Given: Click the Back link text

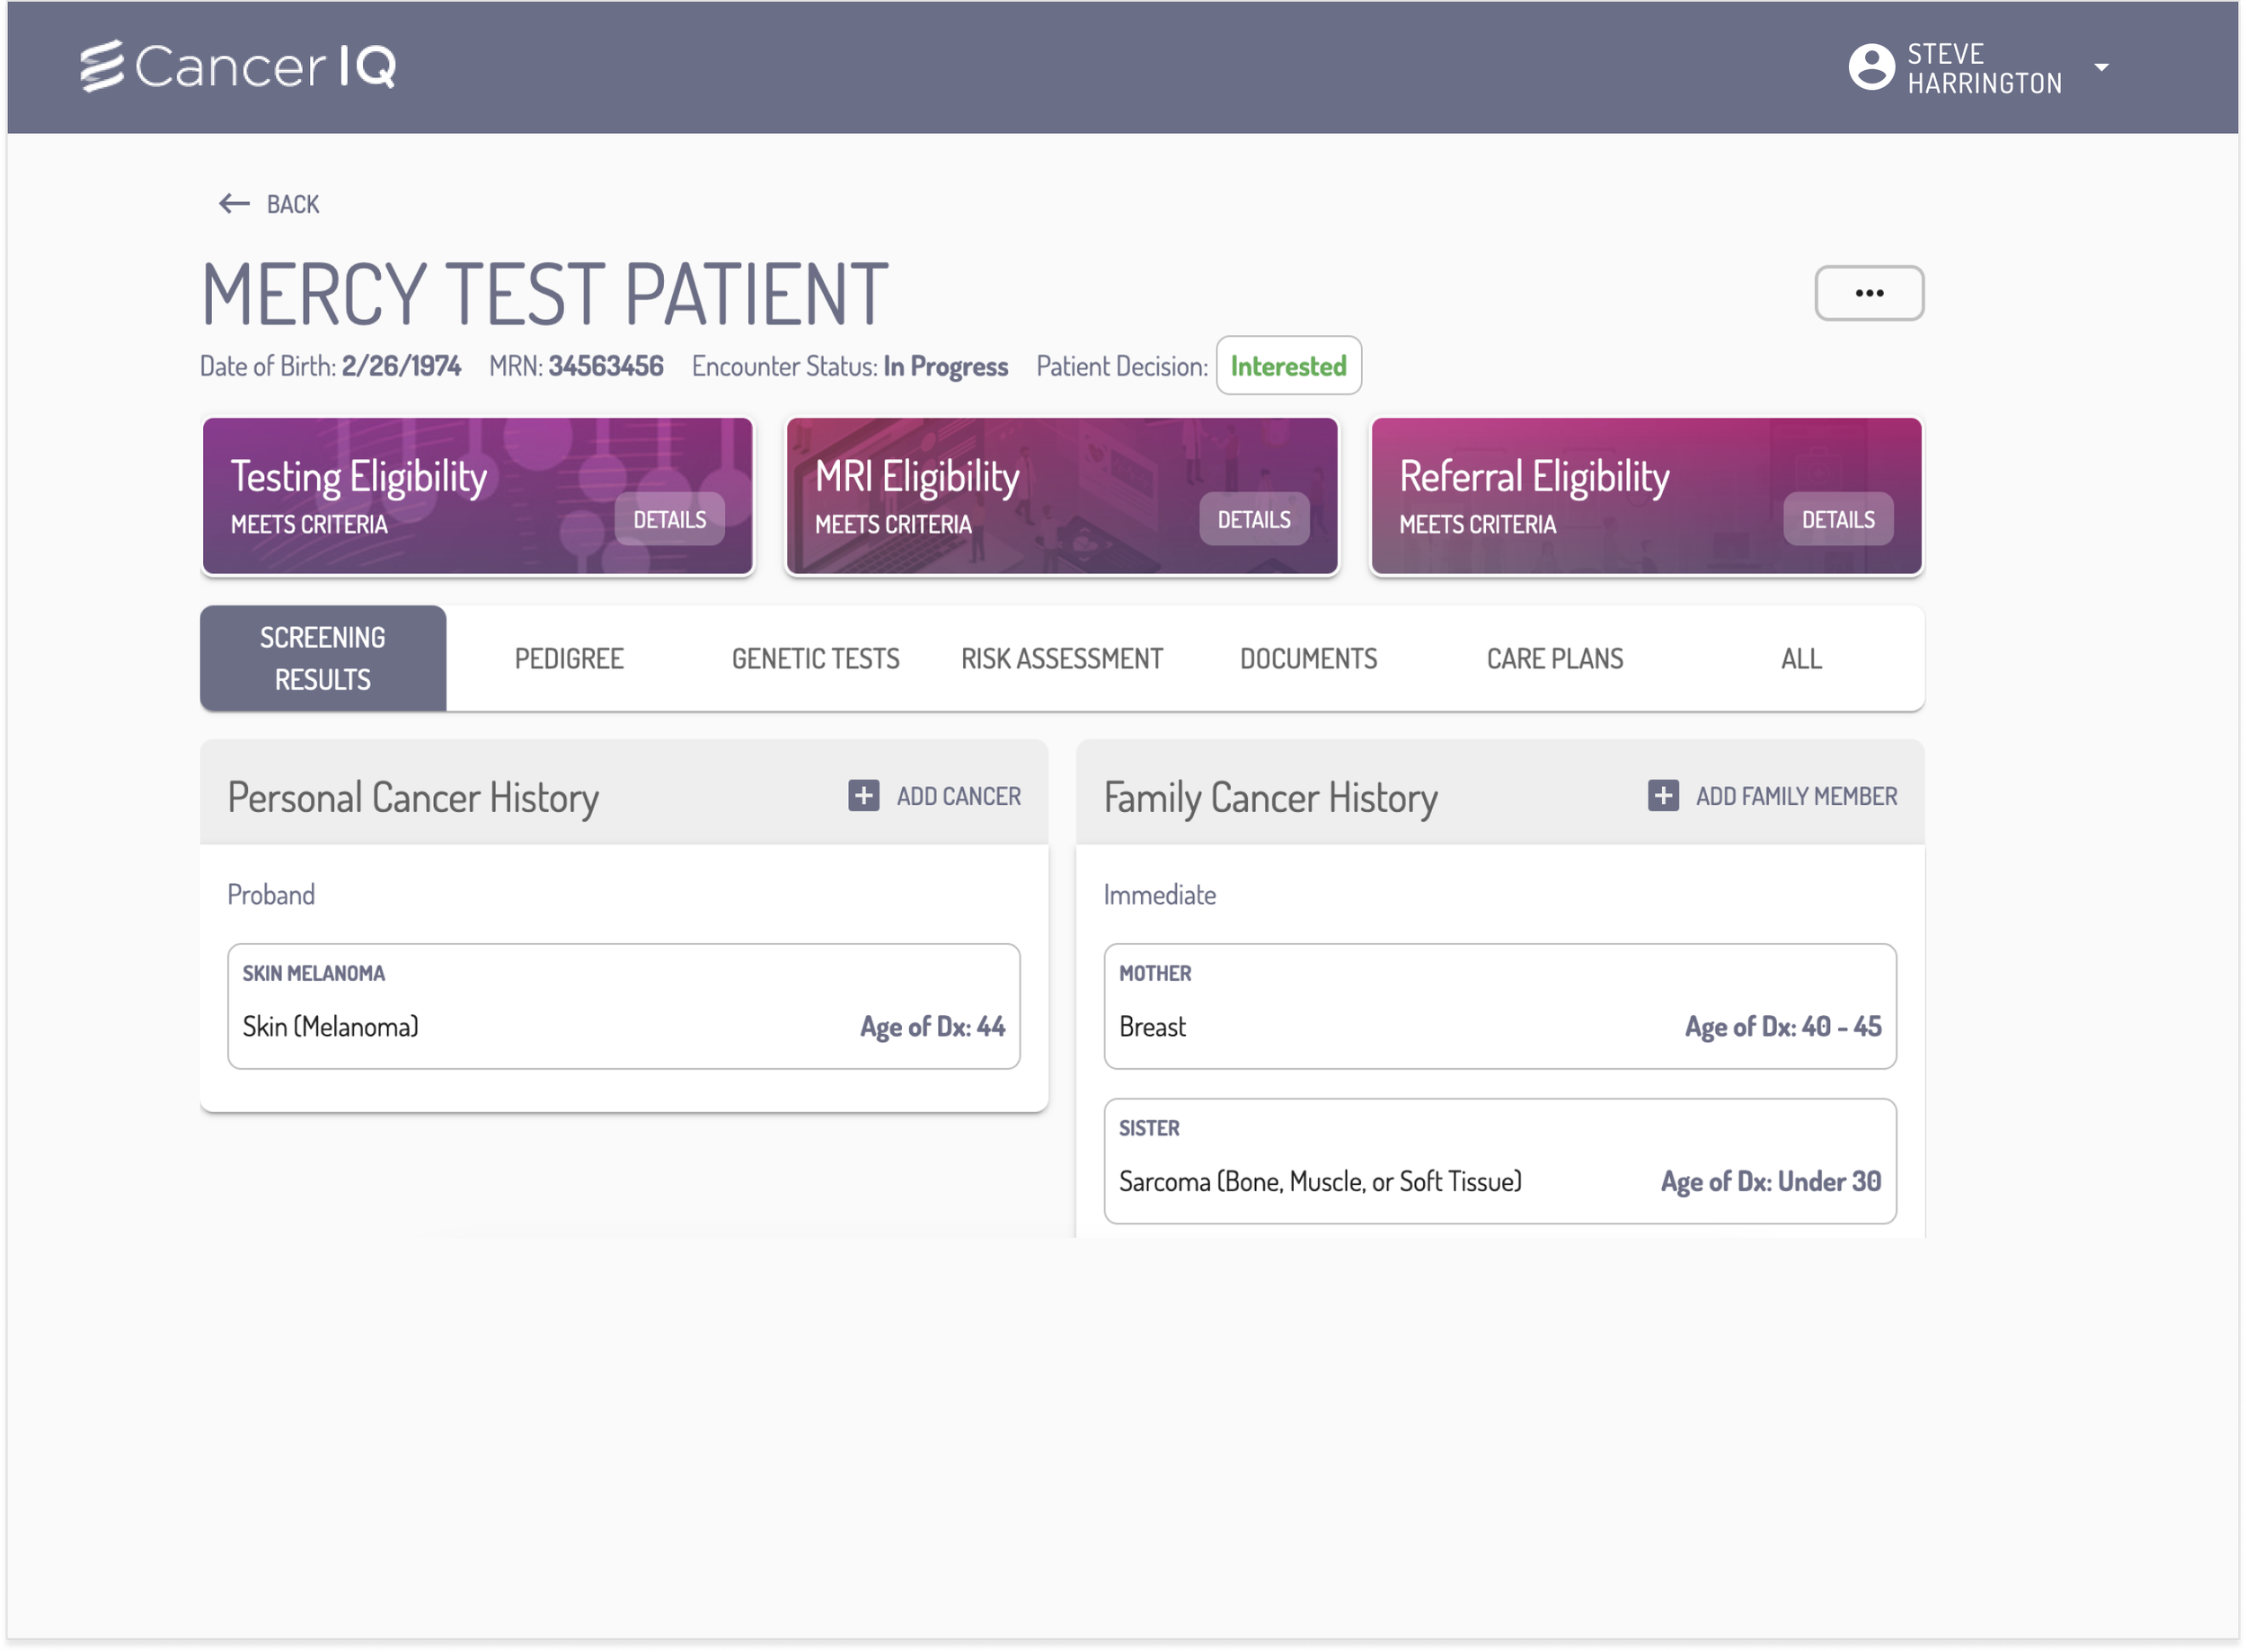Looking at the screenshot, I should 292,204.
